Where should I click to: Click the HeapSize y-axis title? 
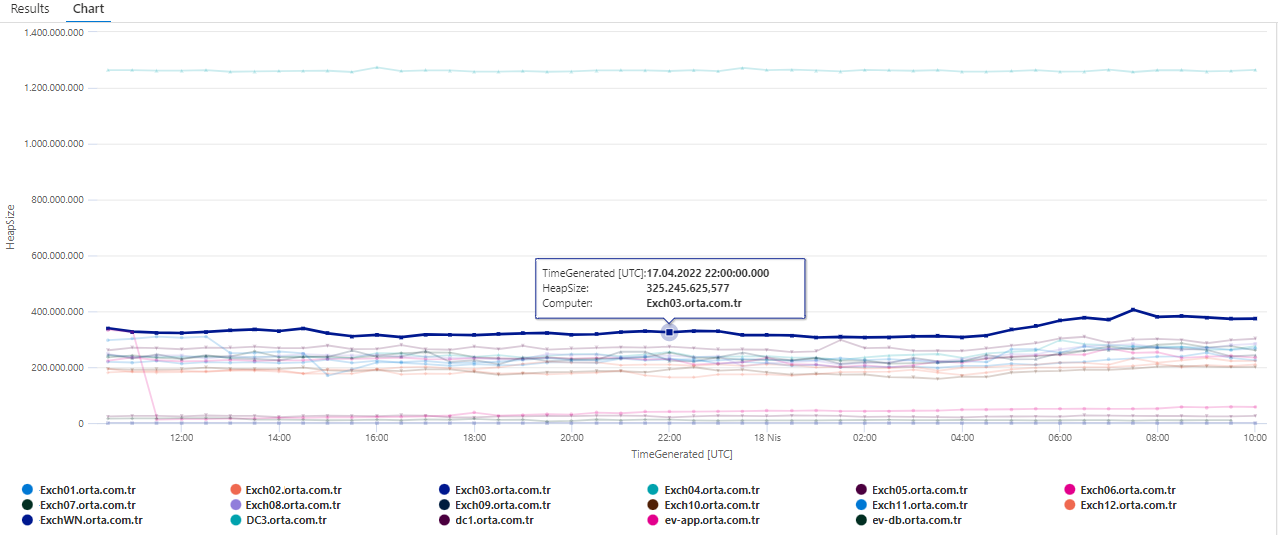[x=11, y=228]
